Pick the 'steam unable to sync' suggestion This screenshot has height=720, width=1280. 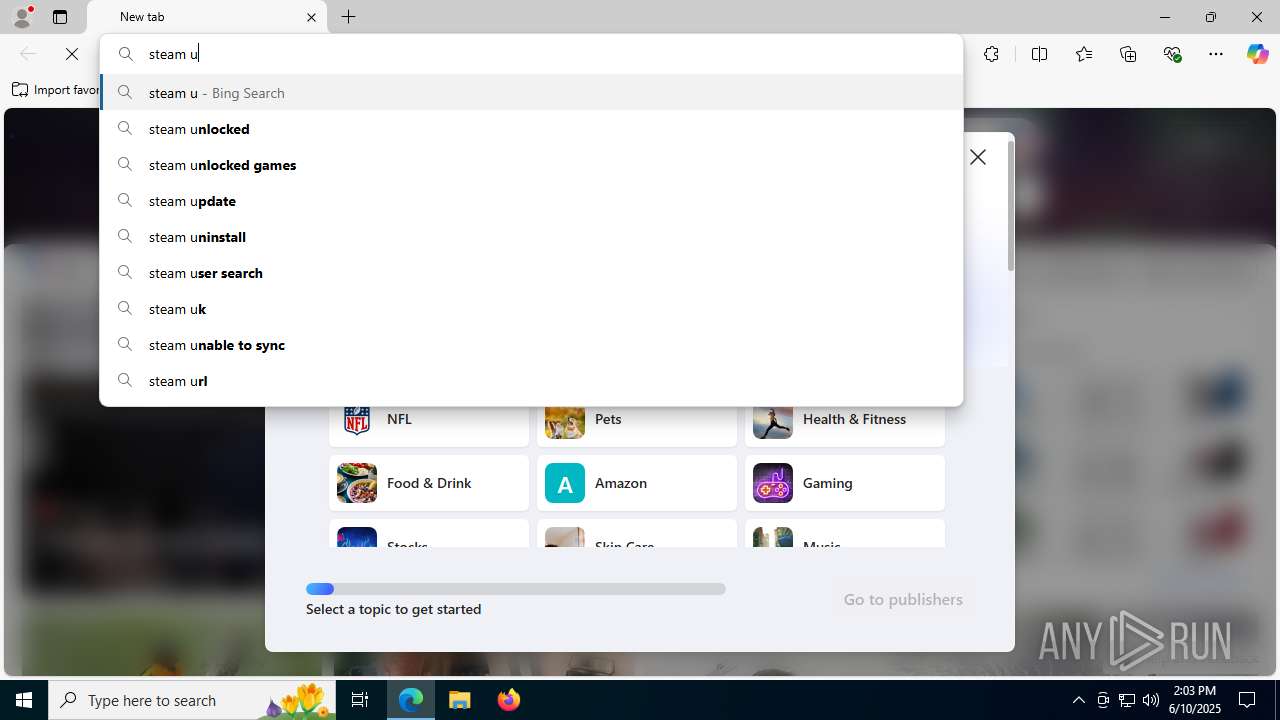point(531,345)
